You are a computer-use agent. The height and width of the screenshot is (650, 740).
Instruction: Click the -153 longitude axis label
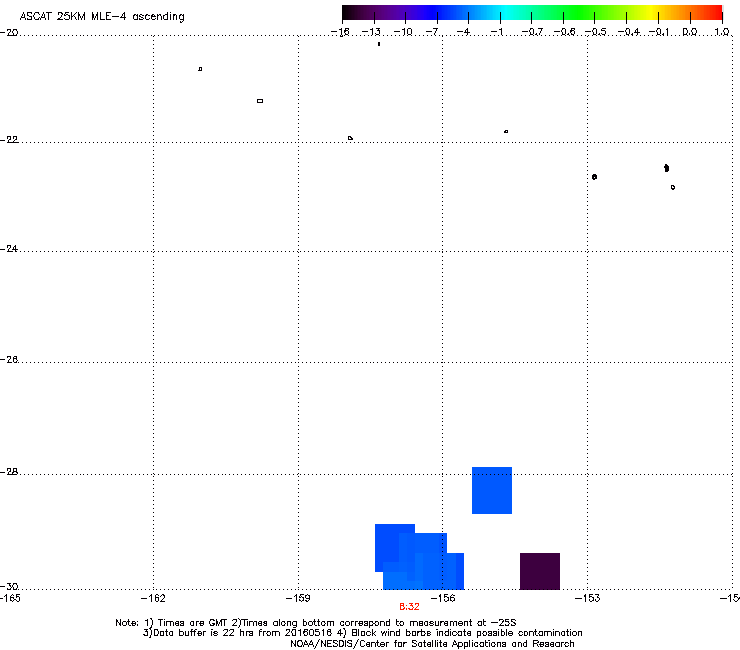588,598
